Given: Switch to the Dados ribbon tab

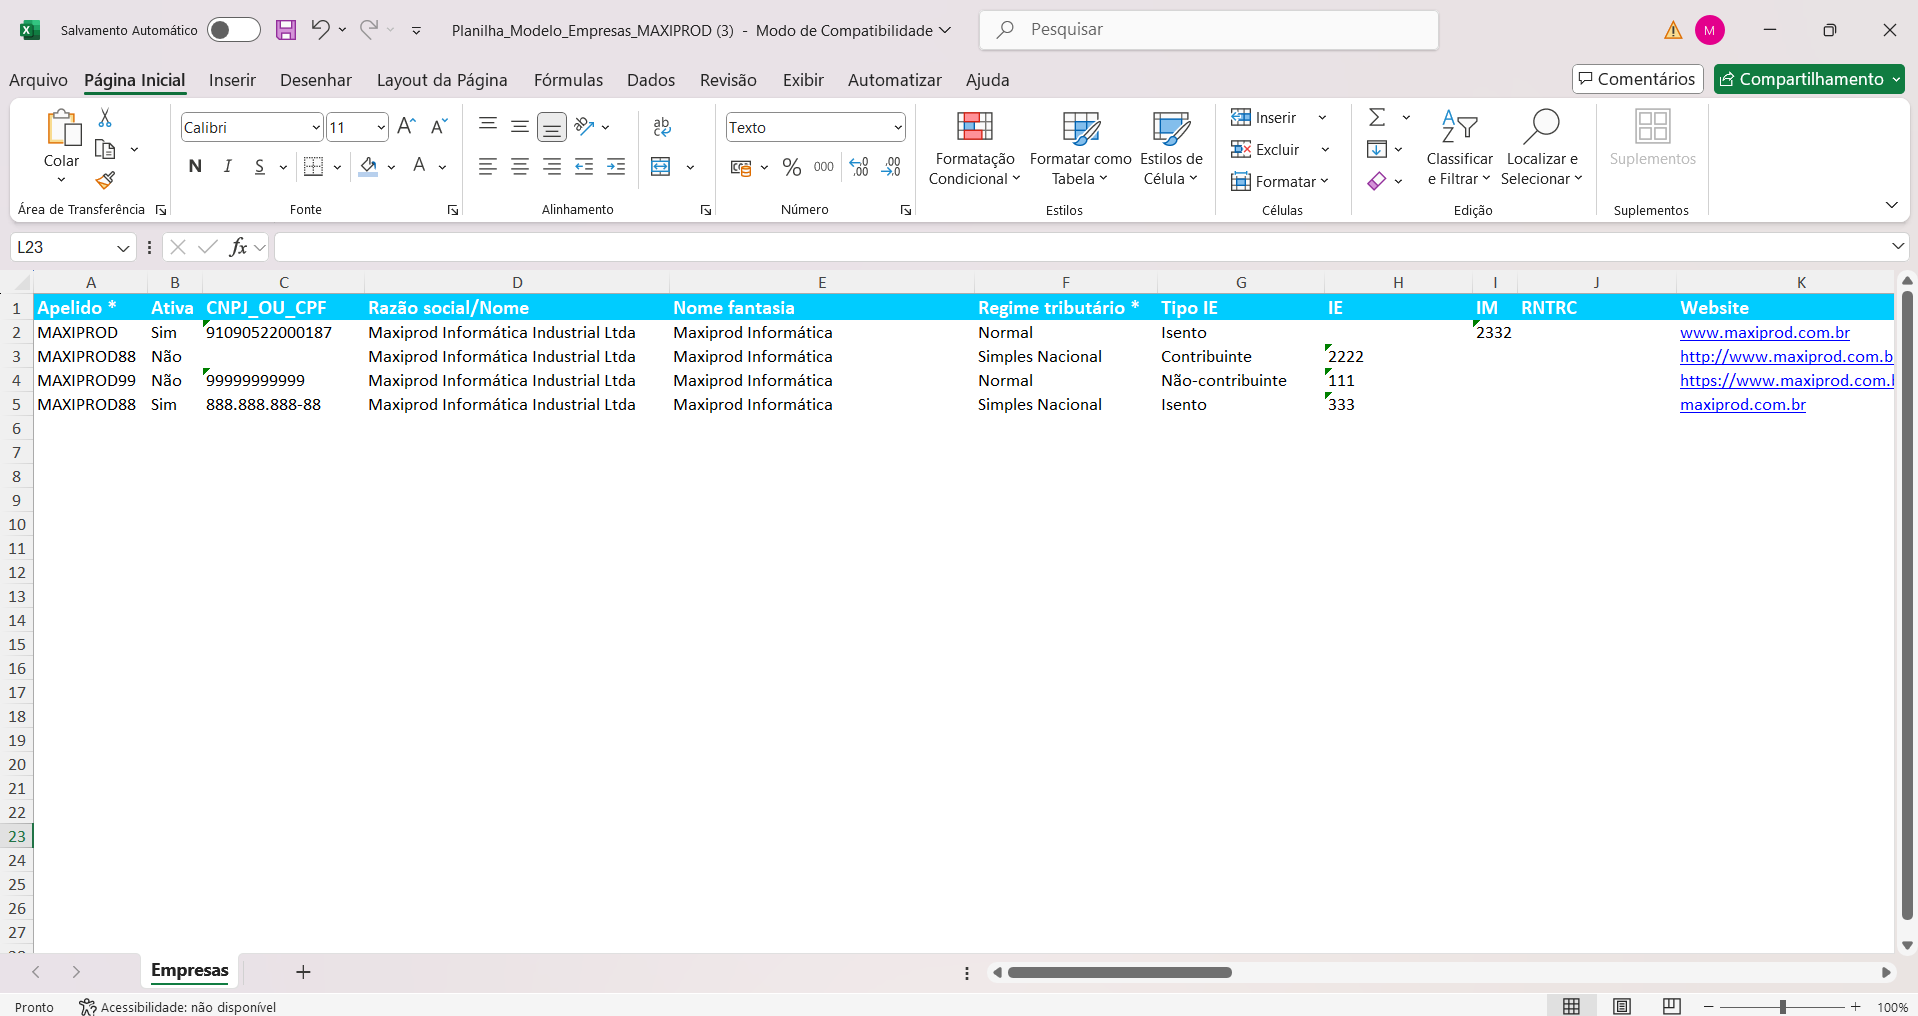Looking at the screenshot, I should pos(650,80).
